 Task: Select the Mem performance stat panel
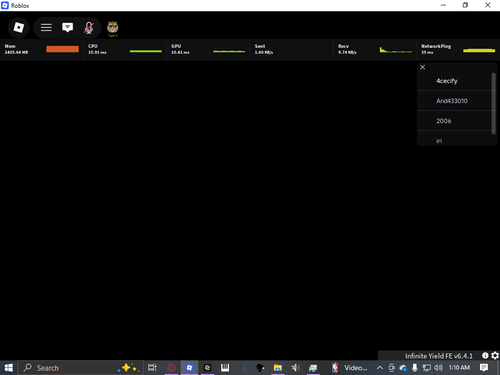(x=42, y=49)
